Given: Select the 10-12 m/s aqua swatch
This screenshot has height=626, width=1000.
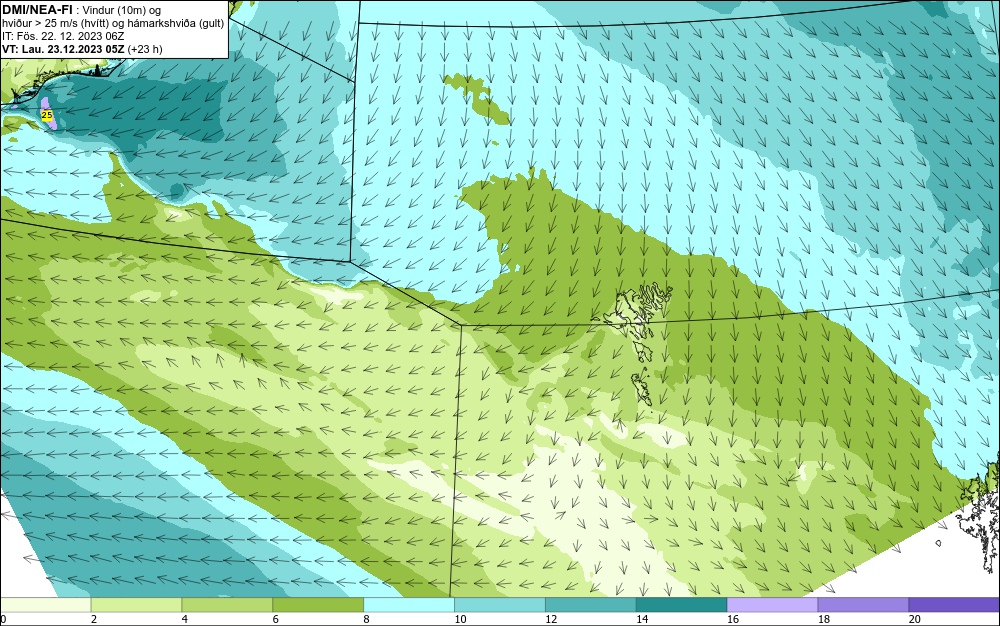Looking at the screenshot, I should (500, 605).
